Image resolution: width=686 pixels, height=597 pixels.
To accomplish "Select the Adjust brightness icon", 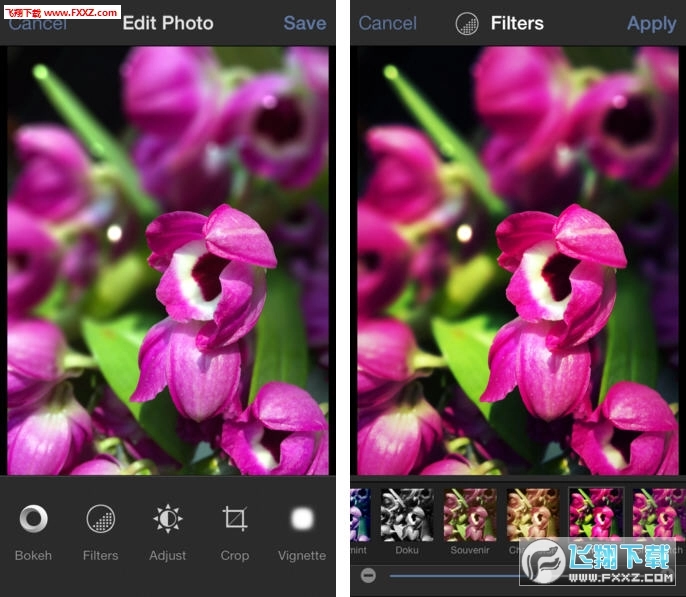I will pos(167,519).
